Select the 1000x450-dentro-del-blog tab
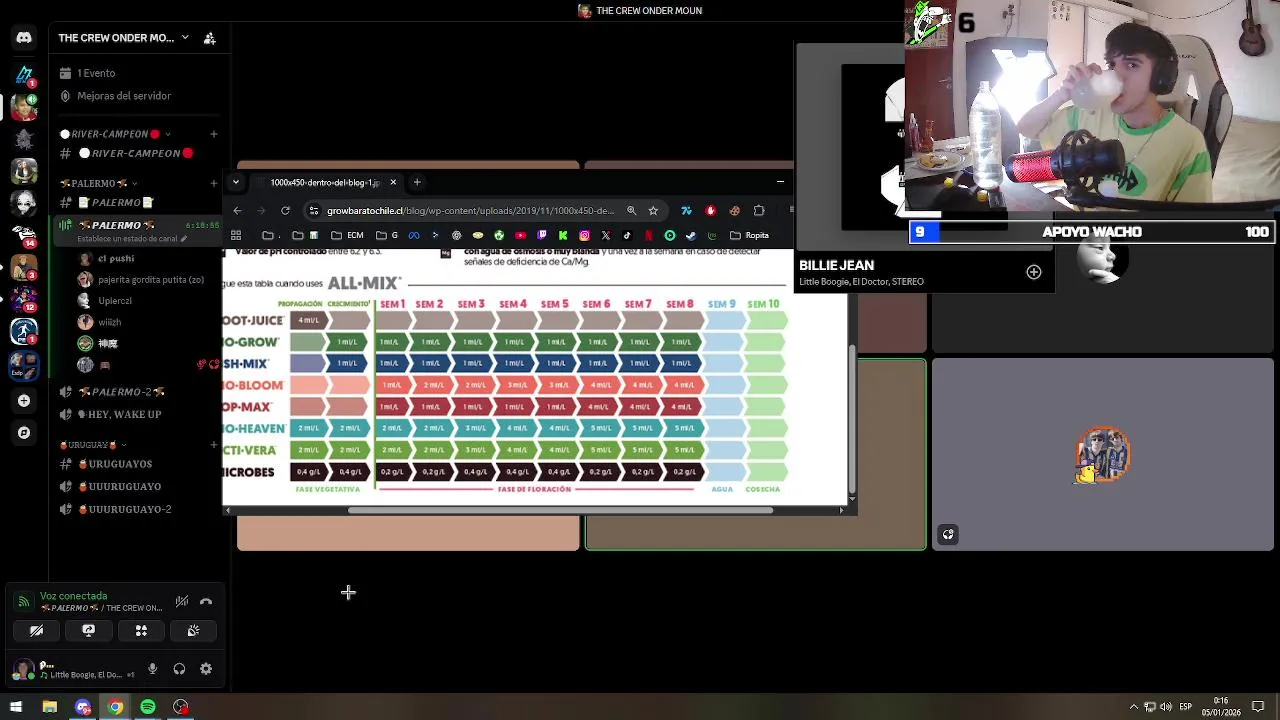 coord(325,182)
